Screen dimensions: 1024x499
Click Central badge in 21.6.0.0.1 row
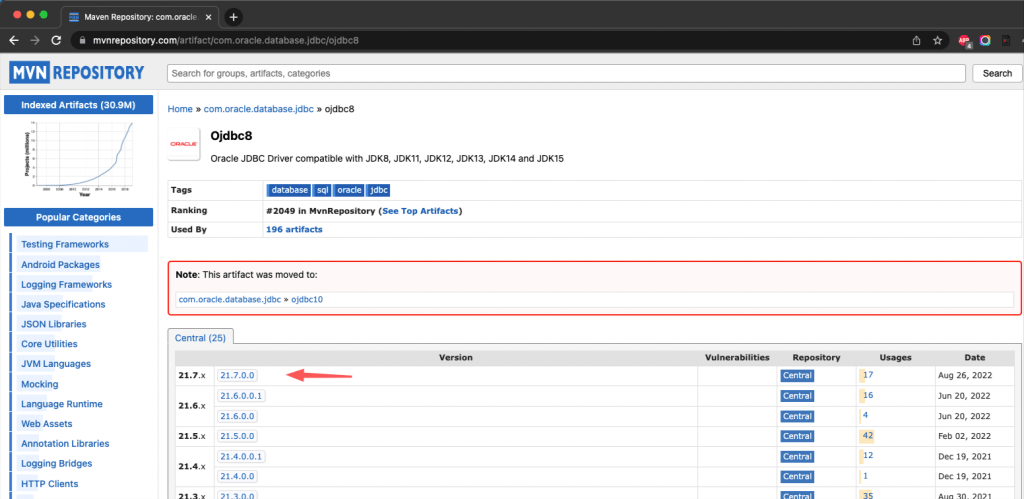tap(797, 396)
